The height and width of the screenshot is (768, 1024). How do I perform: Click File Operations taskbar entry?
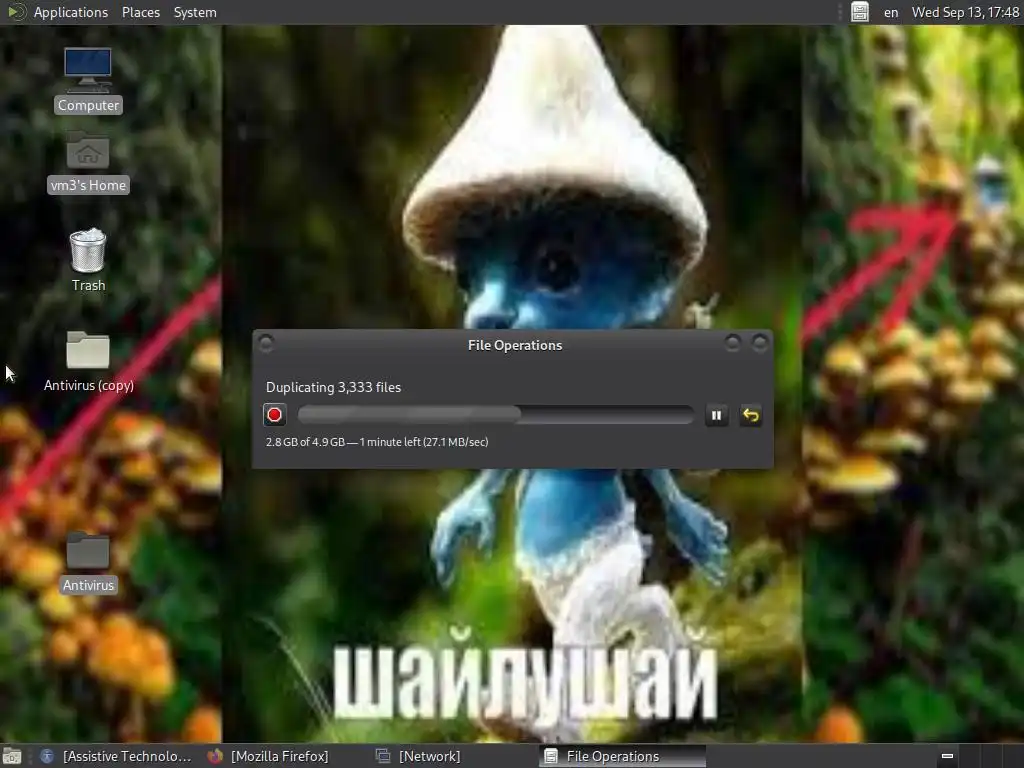pyautogui.click(x=622, y=756)
